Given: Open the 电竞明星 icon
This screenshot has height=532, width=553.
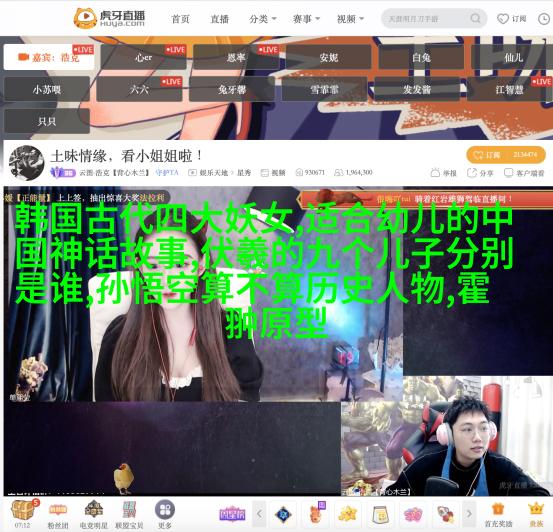Looking at the screenshot, I should pos(93,510).
